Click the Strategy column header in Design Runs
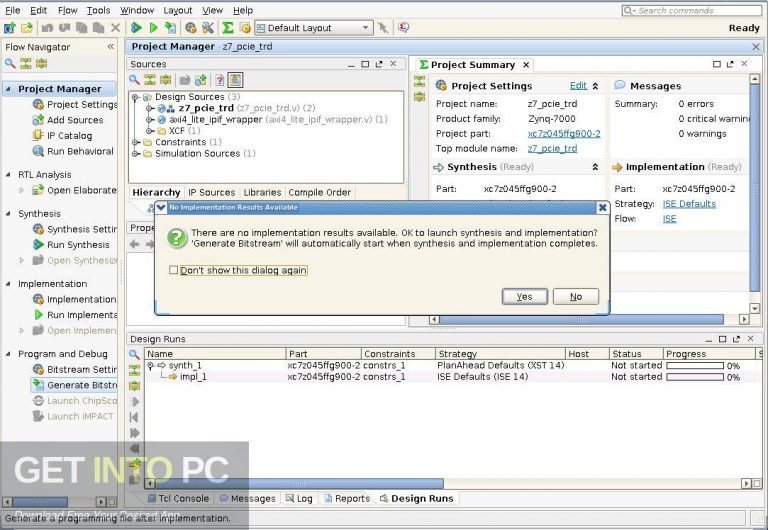Screen dimensions: 768x530 point(500,354)
